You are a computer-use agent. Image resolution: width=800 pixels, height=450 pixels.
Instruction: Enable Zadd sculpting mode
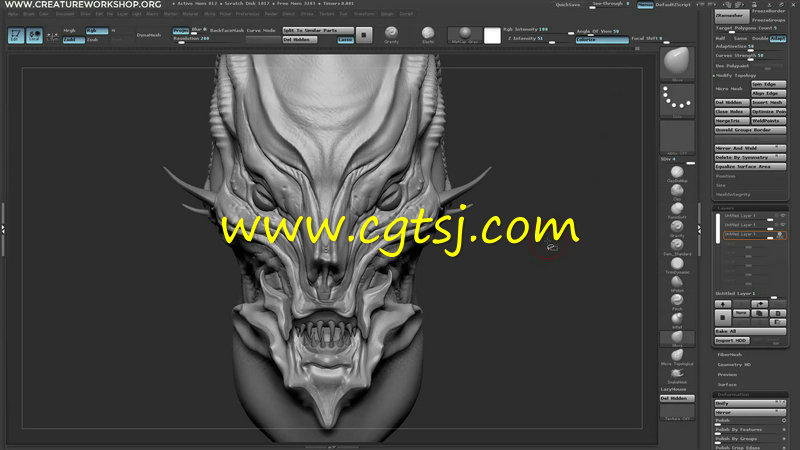[73, 40]
